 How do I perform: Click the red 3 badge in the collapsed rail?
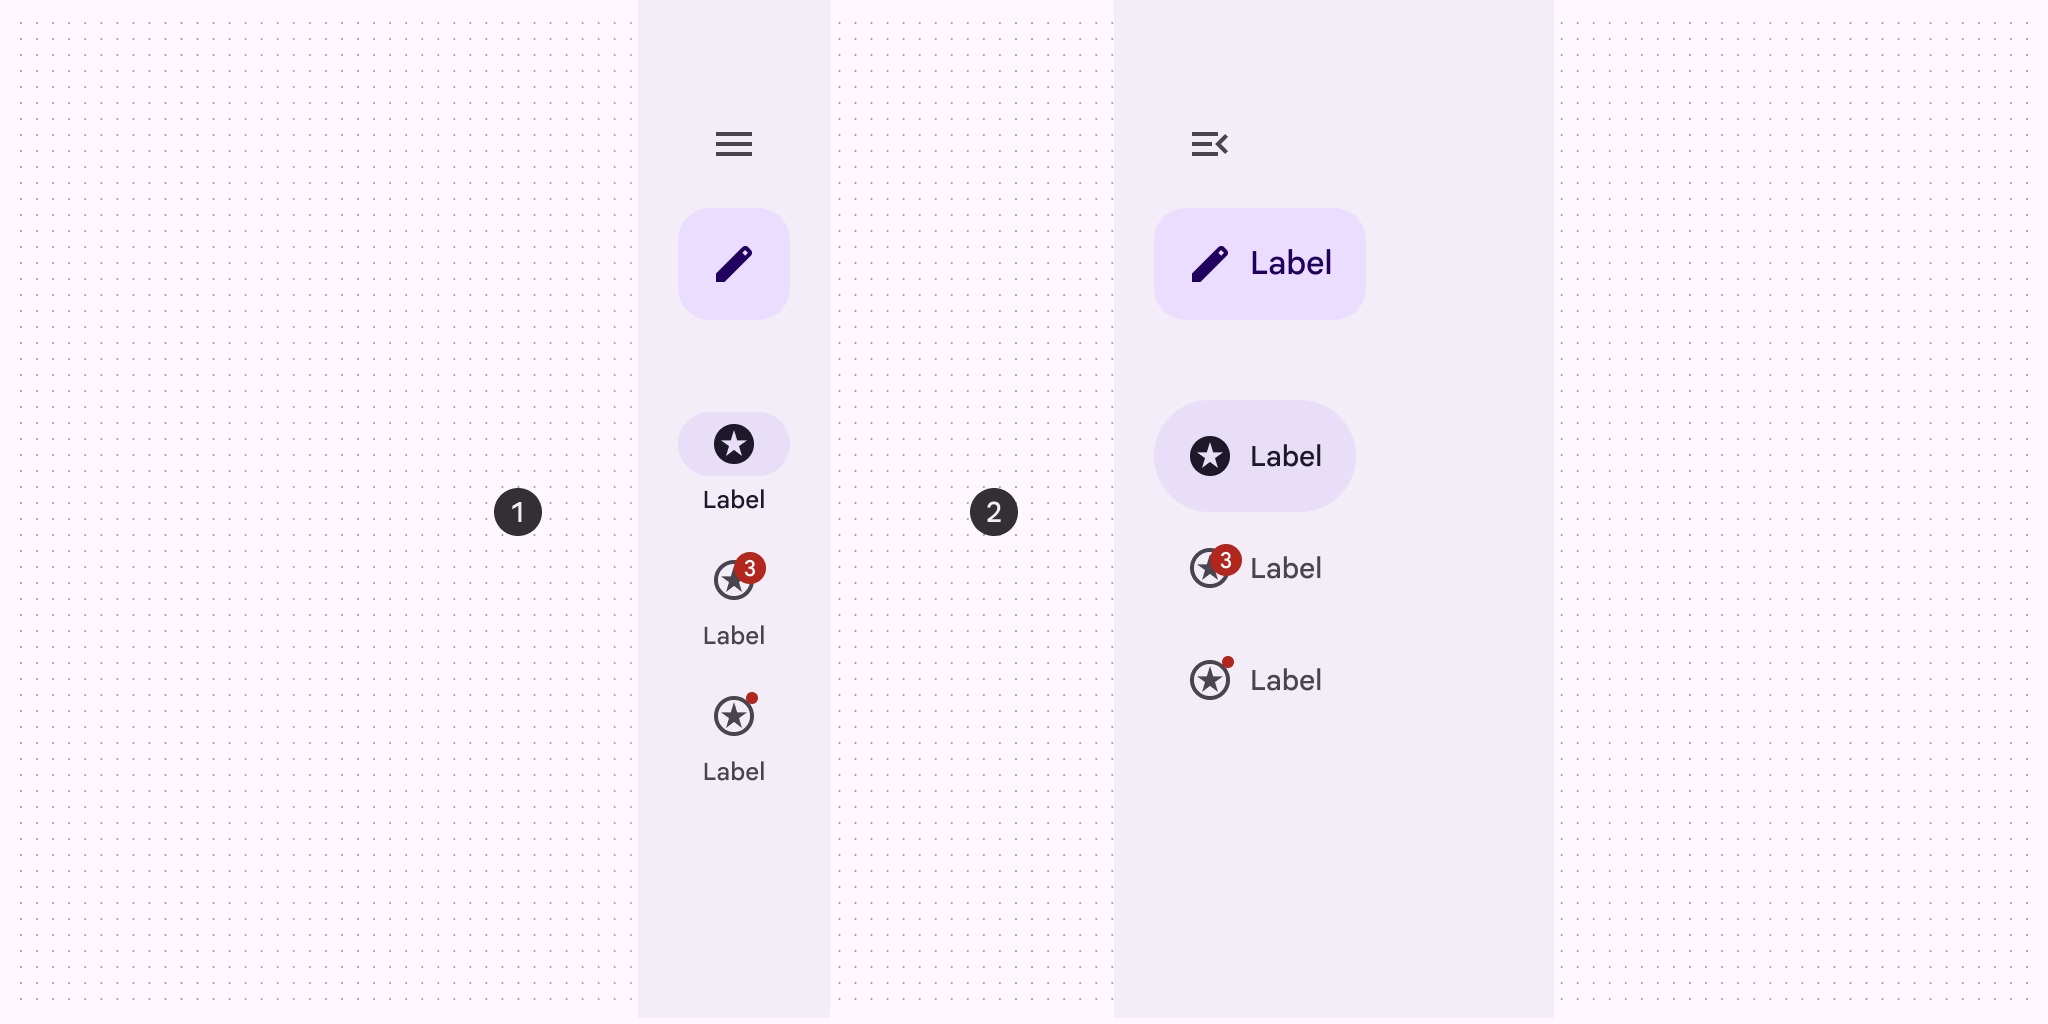click(x=750, y=568)
